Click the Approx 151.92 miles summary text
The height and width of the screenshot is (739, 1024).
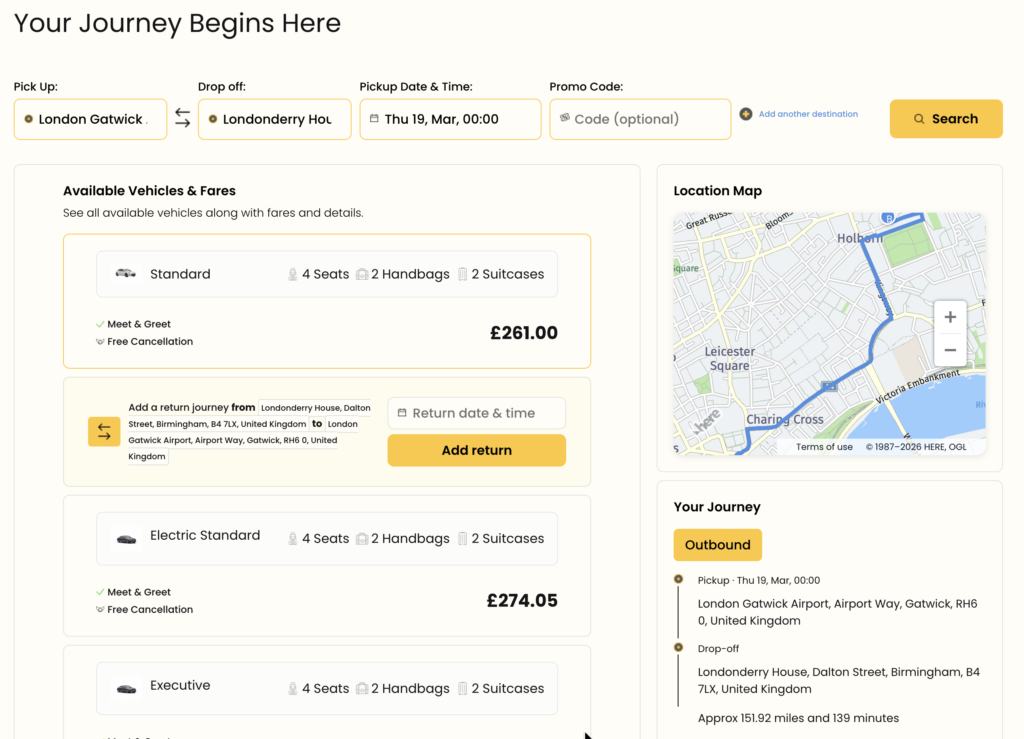click(x=798, y=718)
